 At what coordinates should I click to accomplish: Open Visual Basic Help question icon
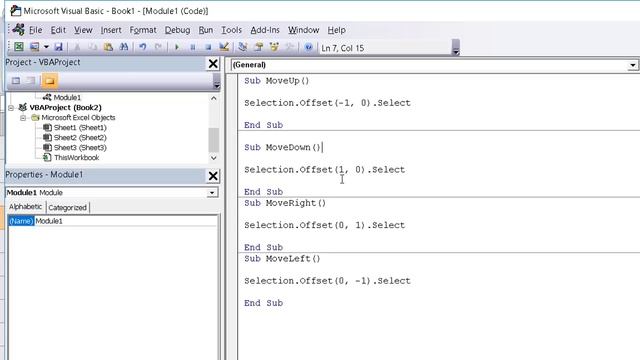tap(309, 47)
